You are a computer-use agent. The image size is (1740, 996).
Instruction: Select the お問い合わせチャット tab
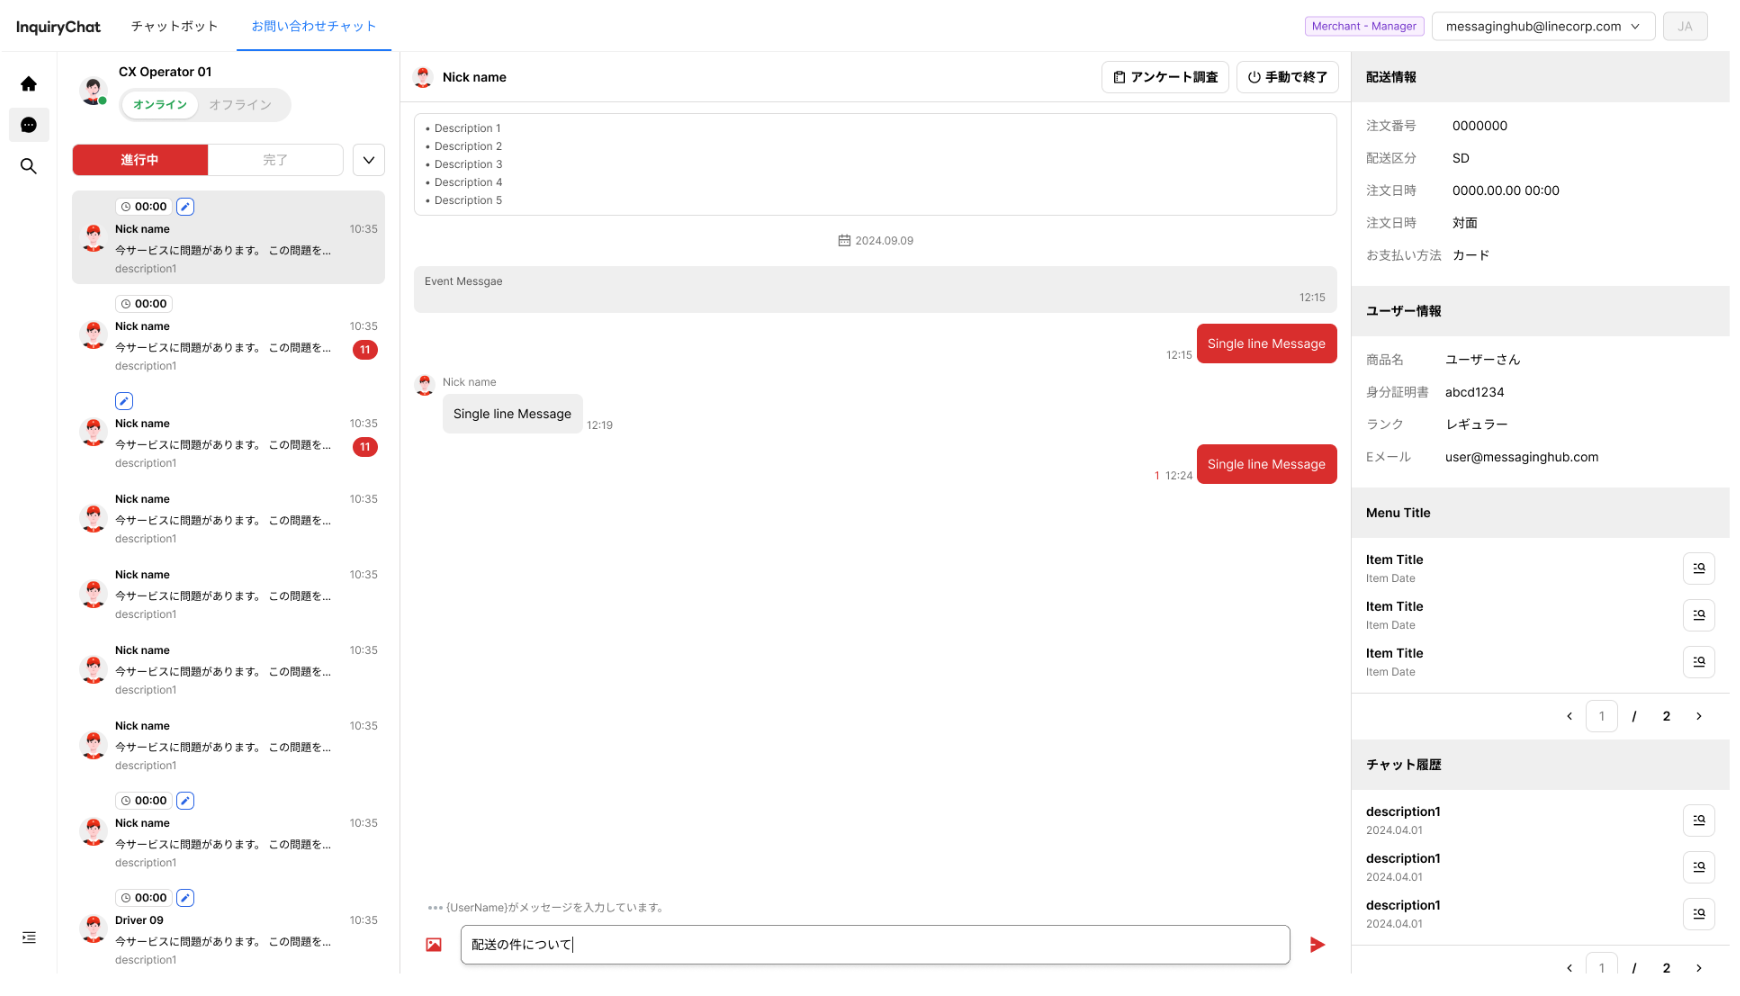314,26
